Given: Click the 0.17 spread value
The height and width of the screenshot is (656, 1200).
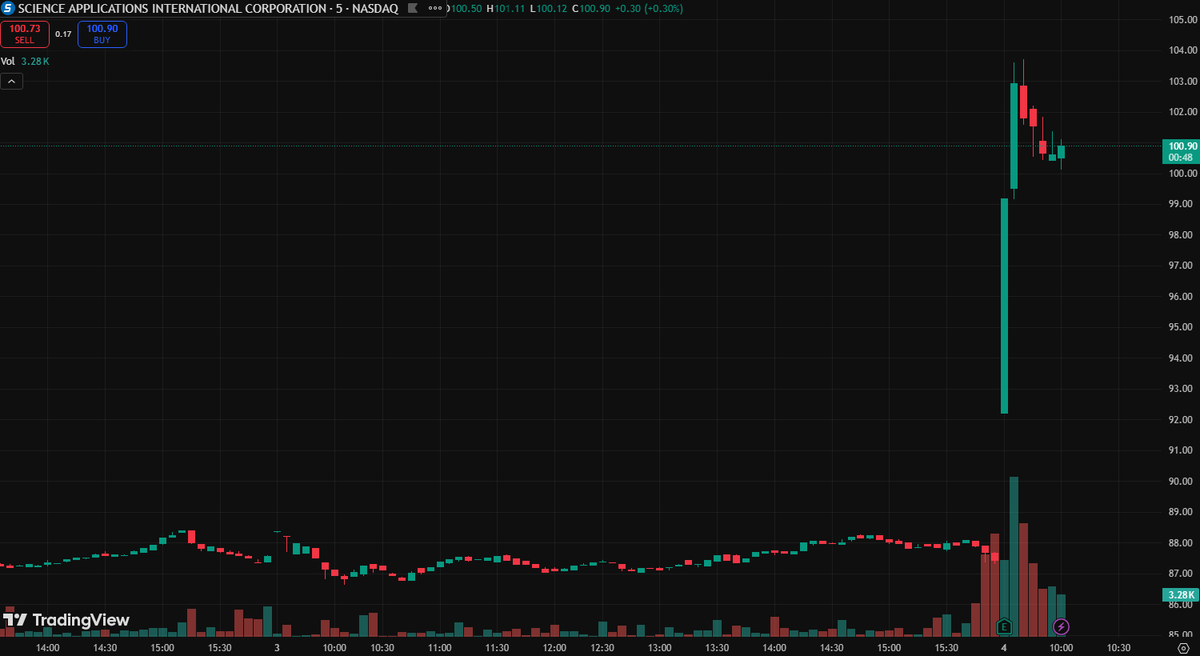Looking at the screenshot, I should tap(63, 34).
